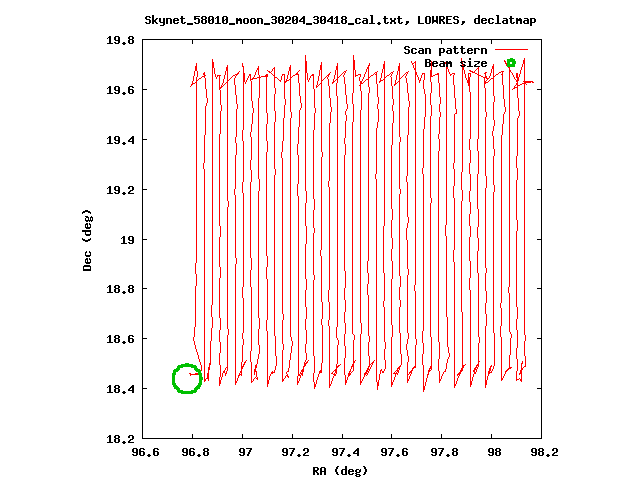The height and width of the screenshot is (480, 640).
Task: Click the plot title text at top
Action: pos(340,19)
